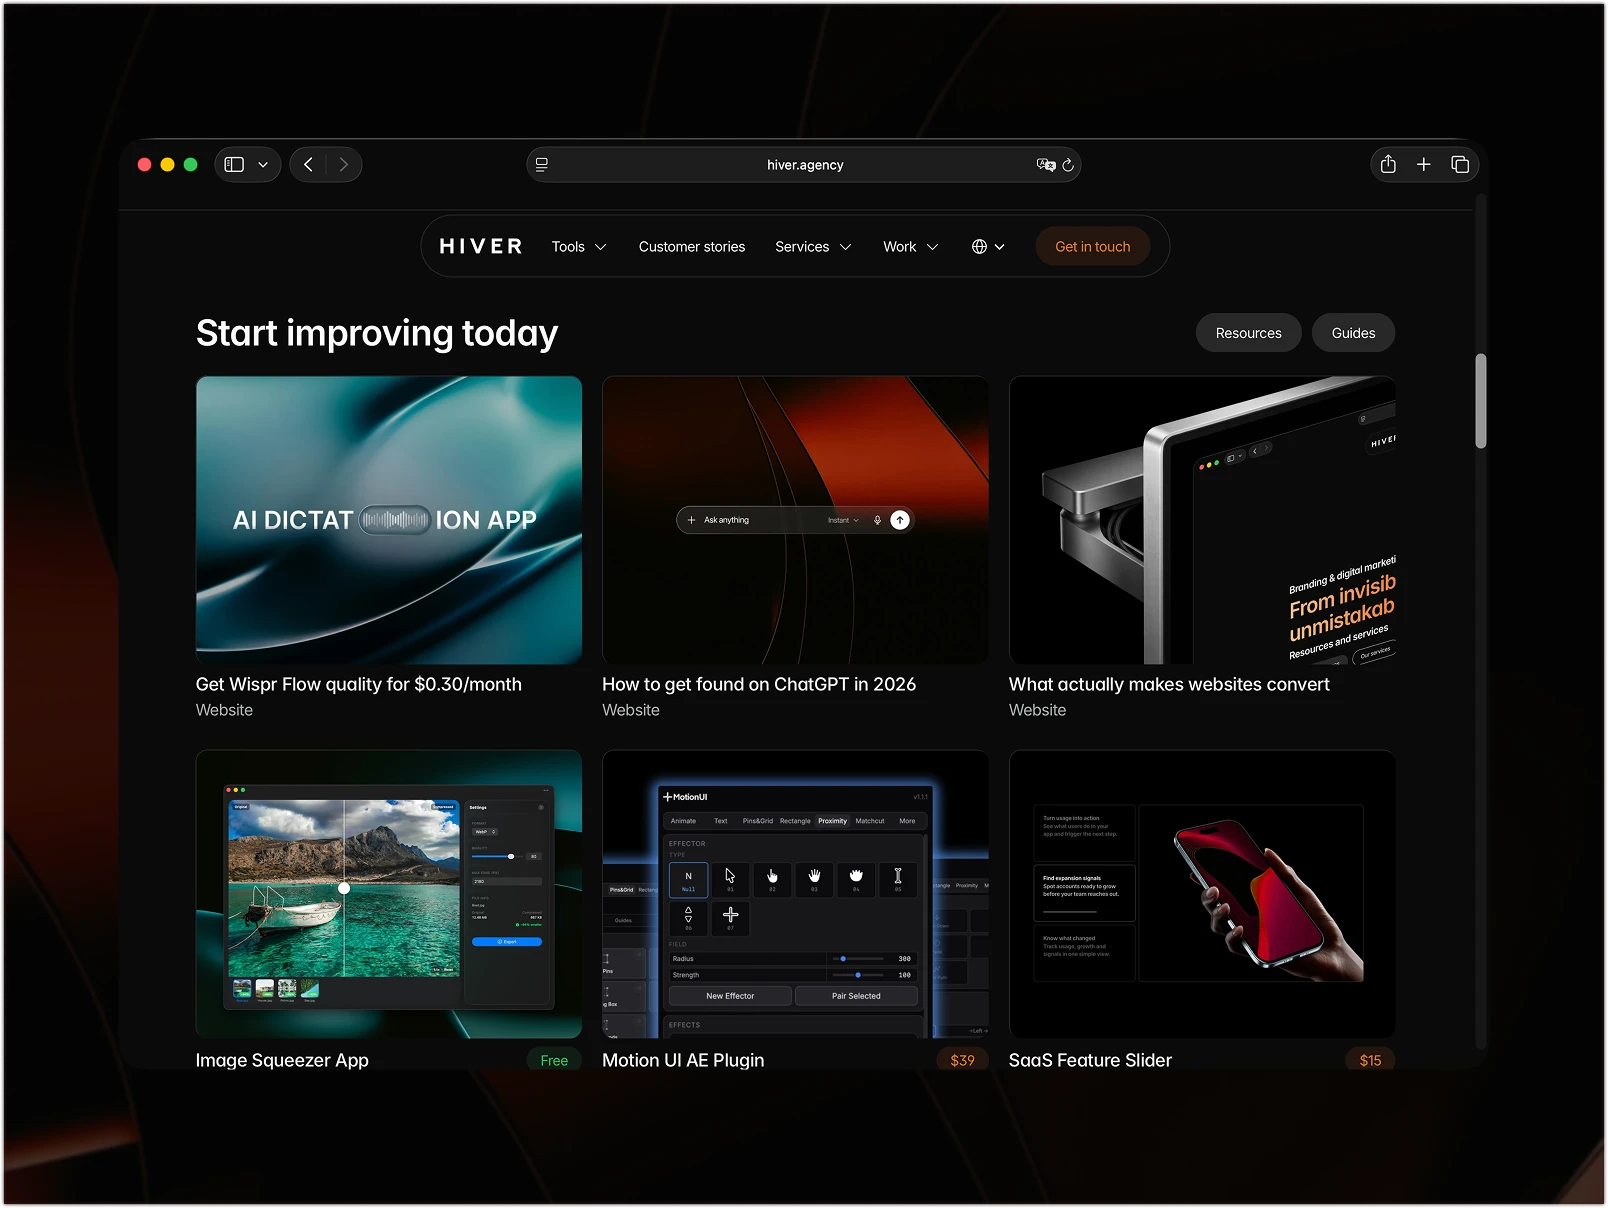Expand the sidebar options chevron in Safari
The width and height of the screenshot is (1608, 1208).
[x=263, y=165]
